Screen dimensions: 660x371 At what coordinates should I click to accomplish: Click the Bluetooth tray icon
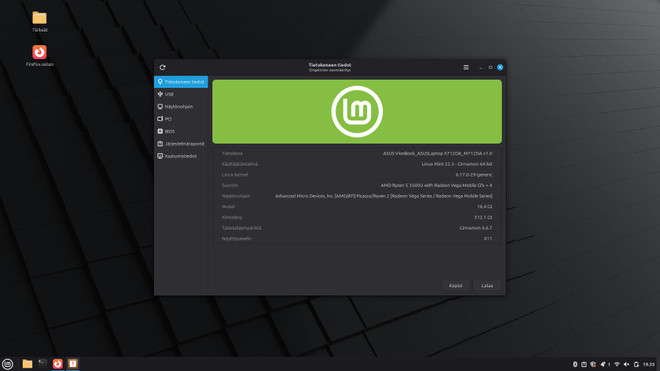575,364
